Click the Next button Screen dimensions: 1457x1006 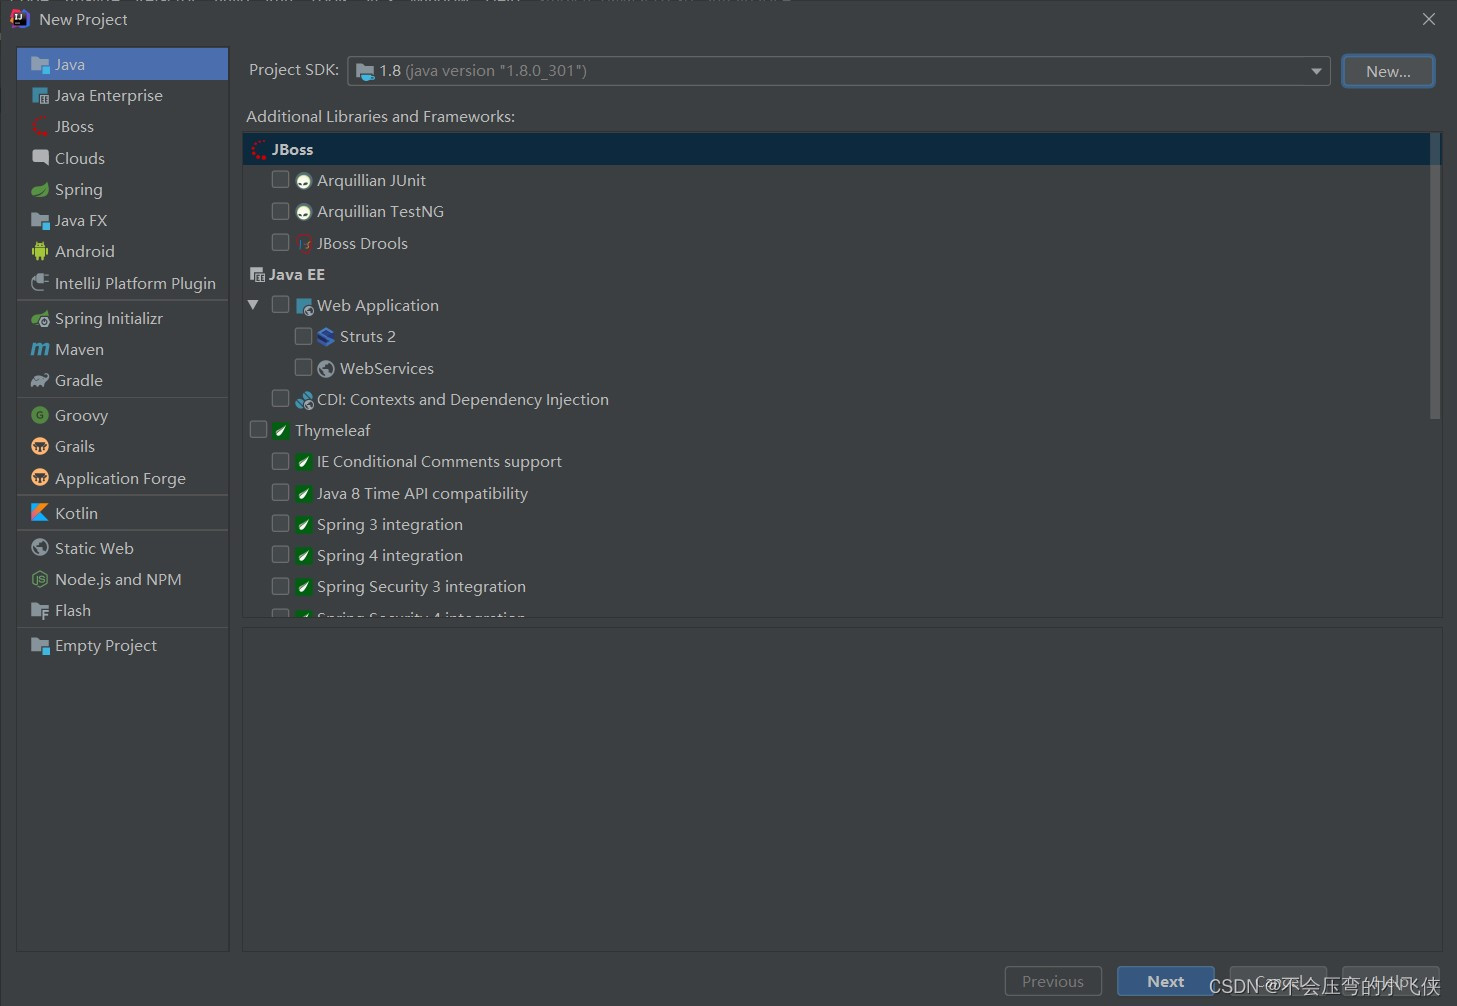[1165, 981]
